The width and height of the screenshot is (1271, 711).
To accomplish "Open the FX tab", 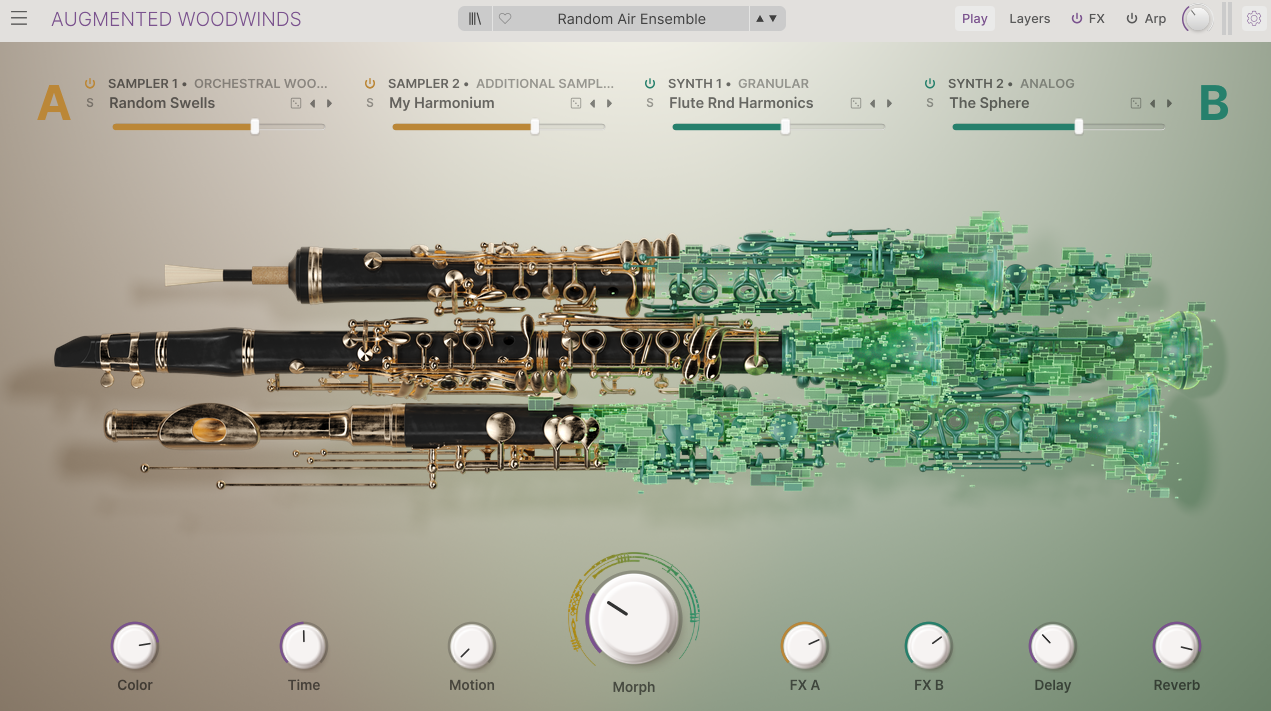I will pyautogui.click(x=1097, y=19).
